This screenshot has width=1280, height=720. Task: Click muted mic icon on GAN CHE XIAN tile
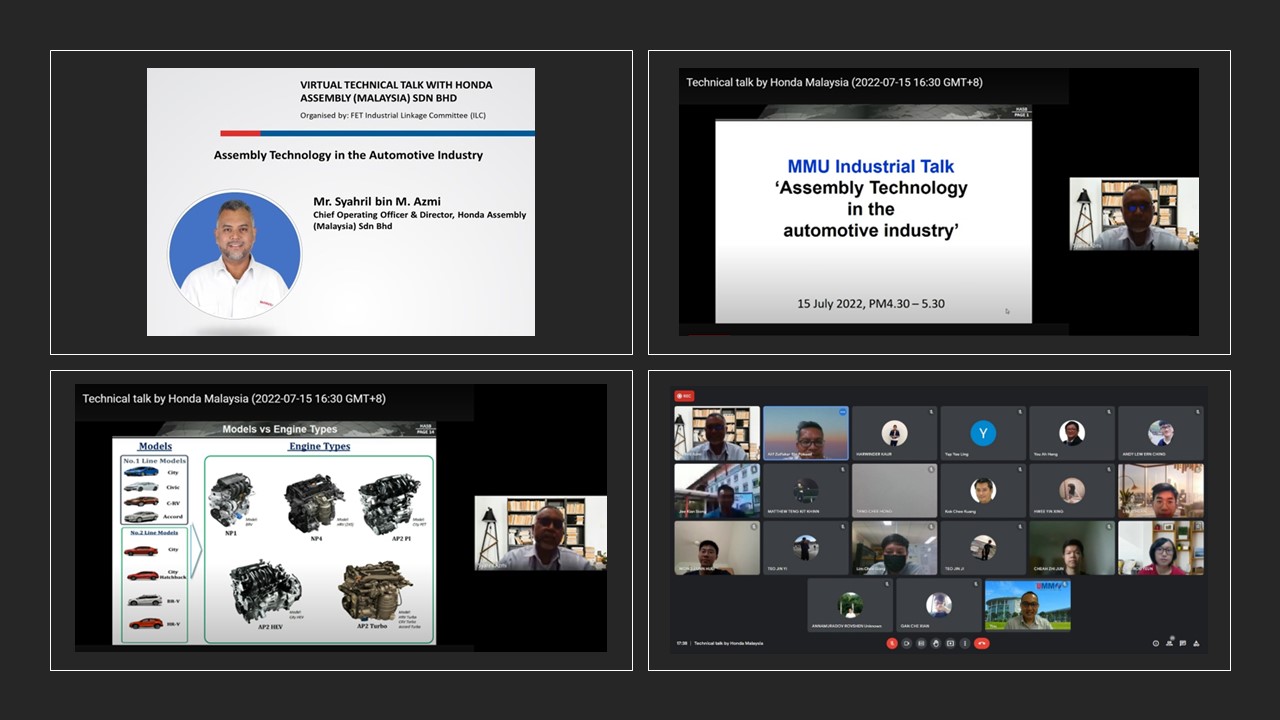(975, 584)
